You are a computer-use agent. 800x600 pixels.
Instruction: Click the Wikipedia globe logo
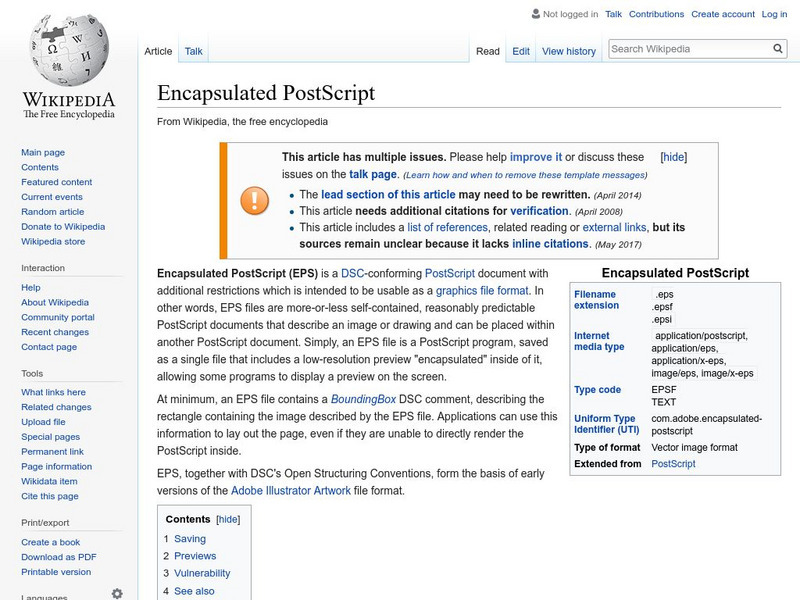[69, 50]
